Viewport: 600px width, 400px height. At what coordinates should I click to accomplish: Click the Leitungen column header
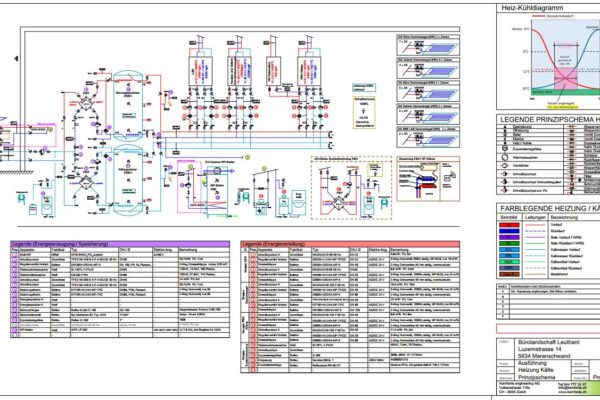535,217
